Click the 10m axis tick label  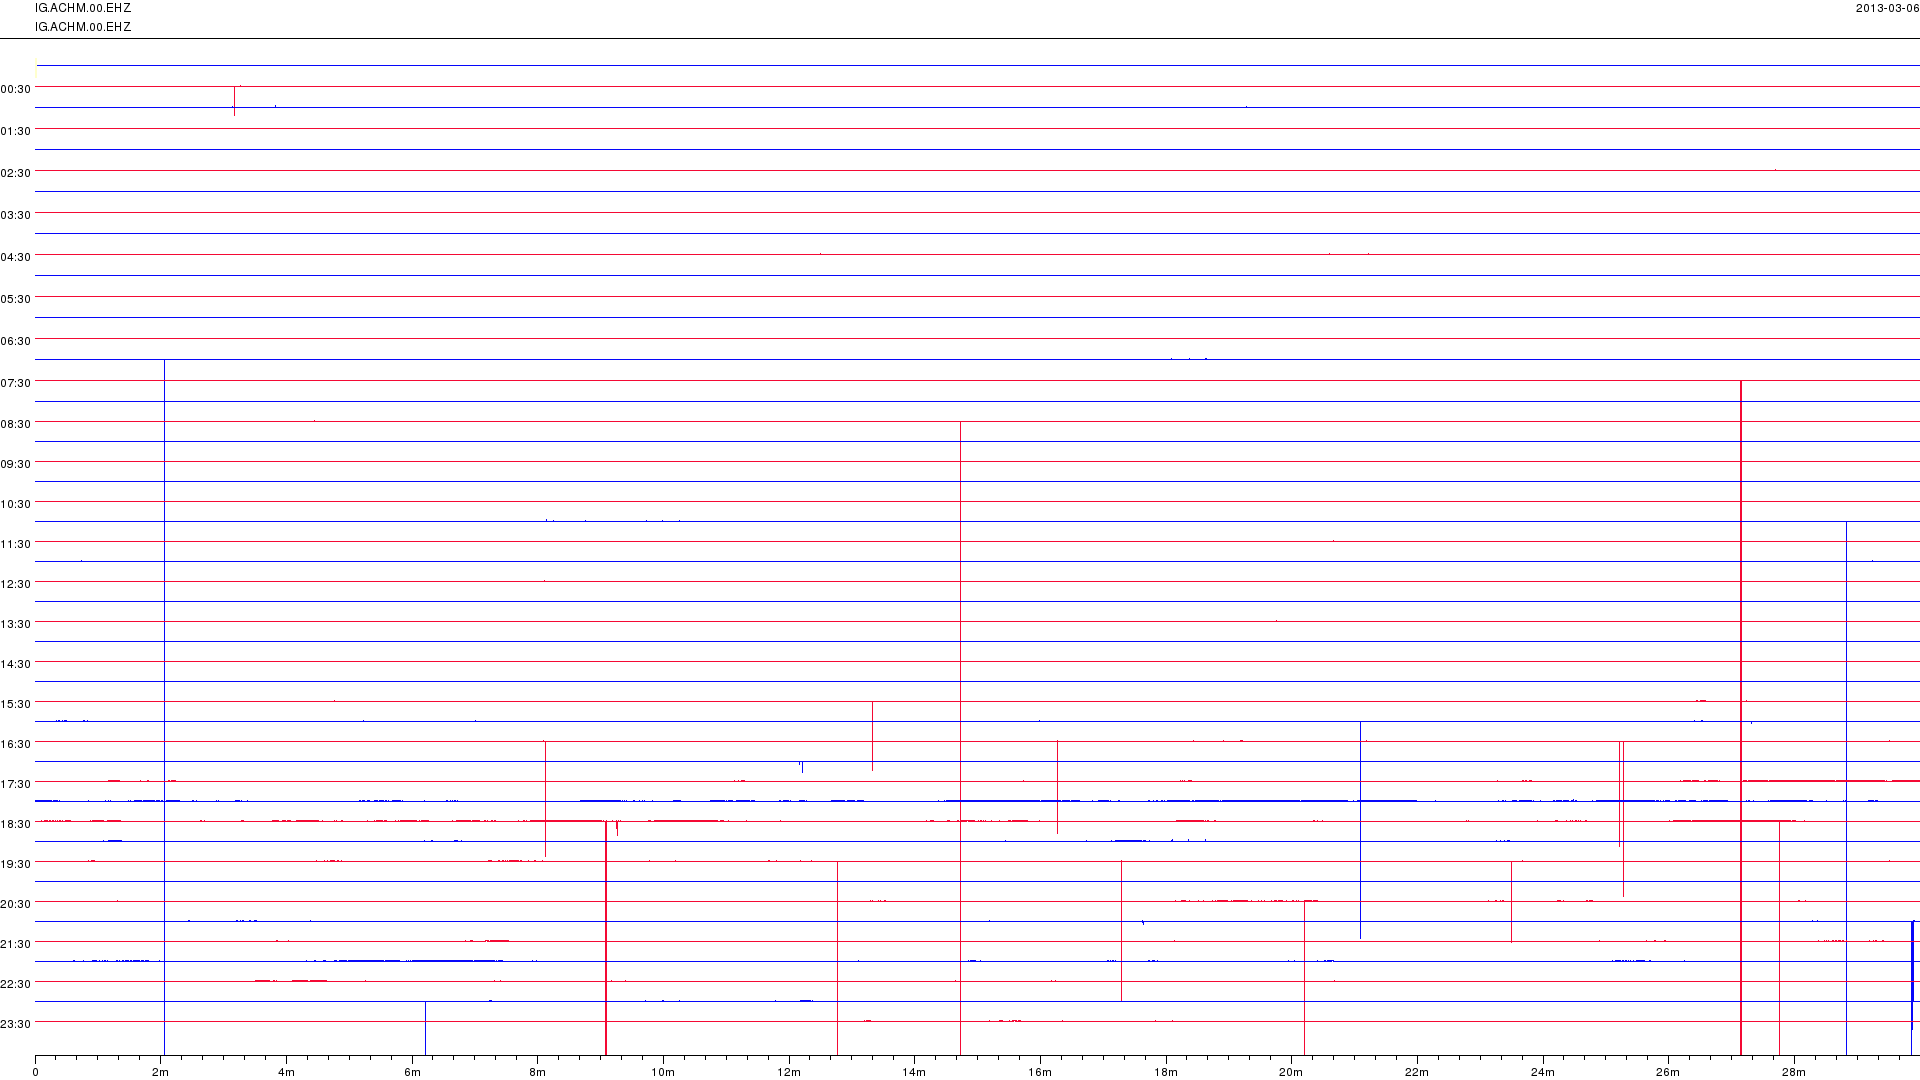[664, 1073]
